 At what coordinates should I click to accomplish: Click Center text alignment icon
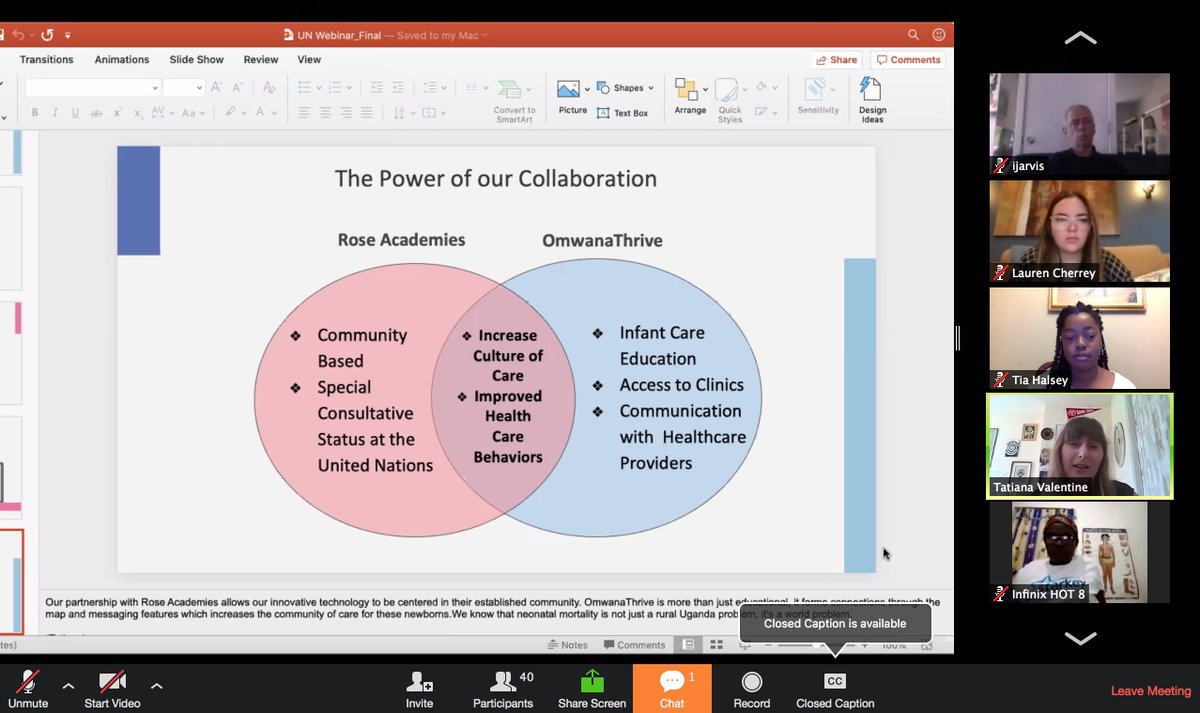pos(326,112)
